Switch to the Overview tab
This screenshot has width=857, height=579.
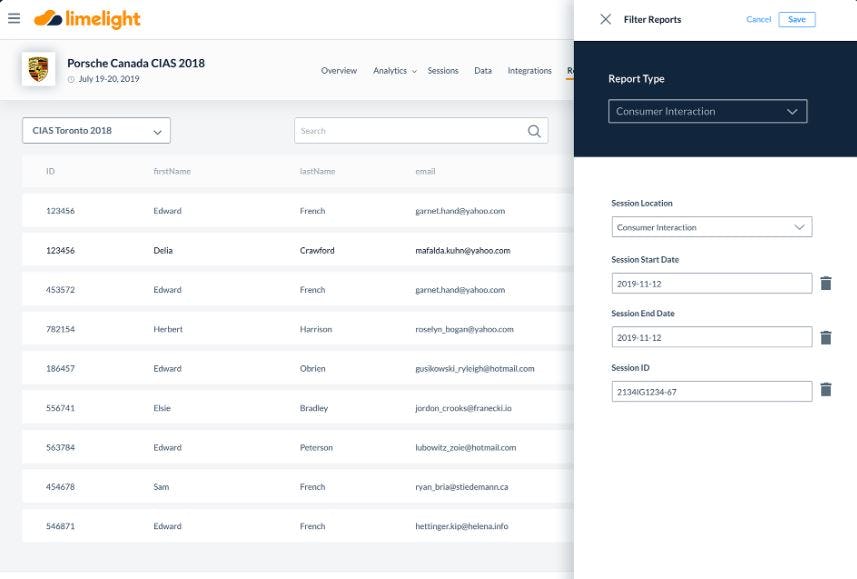[x=339, y=71]
